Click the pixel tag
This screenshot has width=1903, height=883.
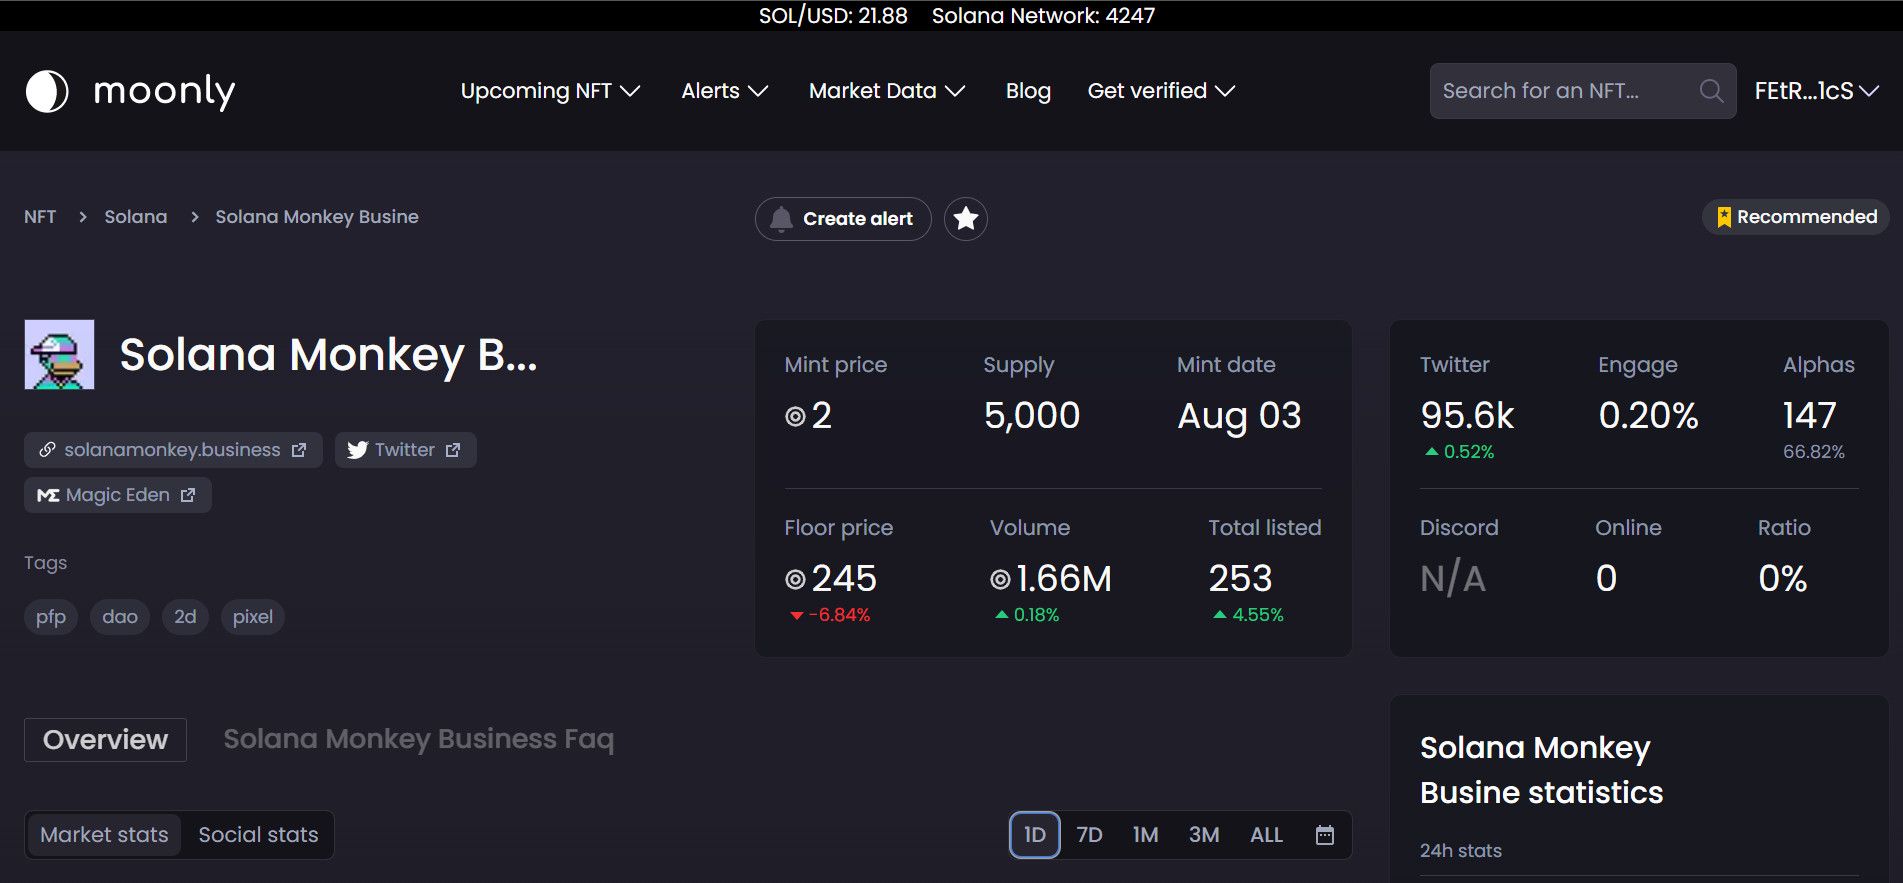click(253, 617)
